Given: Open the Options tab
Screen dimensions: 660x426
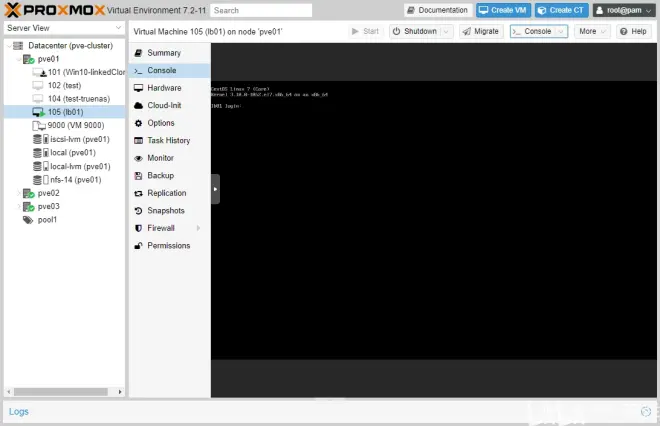Looking at the screenshot, I should [170, 123].
